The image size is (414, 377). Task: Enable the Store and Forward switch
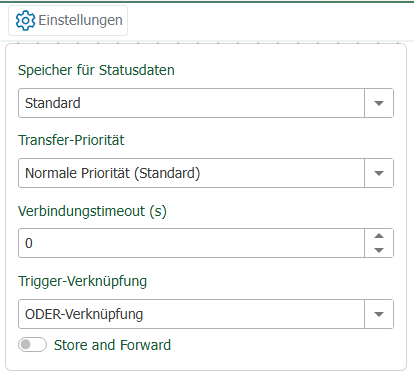tap(32, 345)
